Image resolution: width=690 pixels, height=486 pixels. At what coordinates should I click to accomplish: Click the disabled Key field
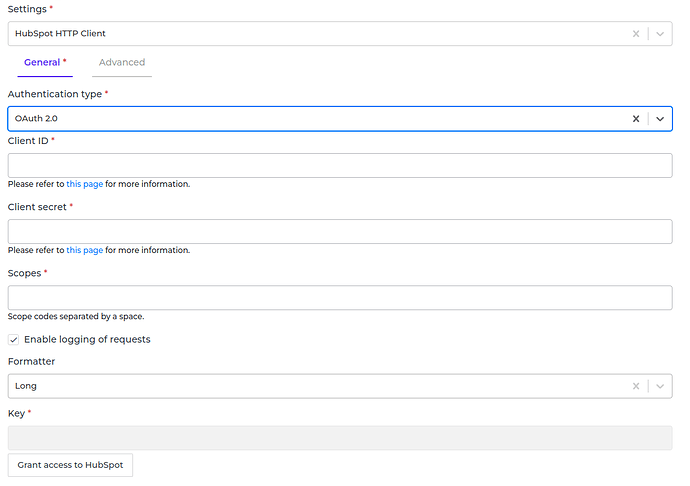pos(340,438)
